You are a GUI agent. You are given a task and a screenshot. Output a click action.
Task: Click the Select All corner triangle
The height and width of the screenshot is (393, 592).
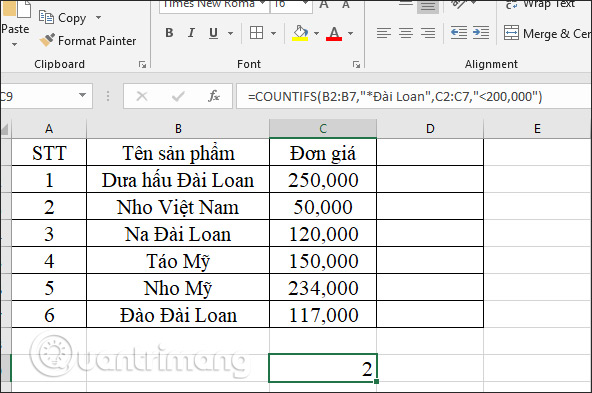pos(5,129)
